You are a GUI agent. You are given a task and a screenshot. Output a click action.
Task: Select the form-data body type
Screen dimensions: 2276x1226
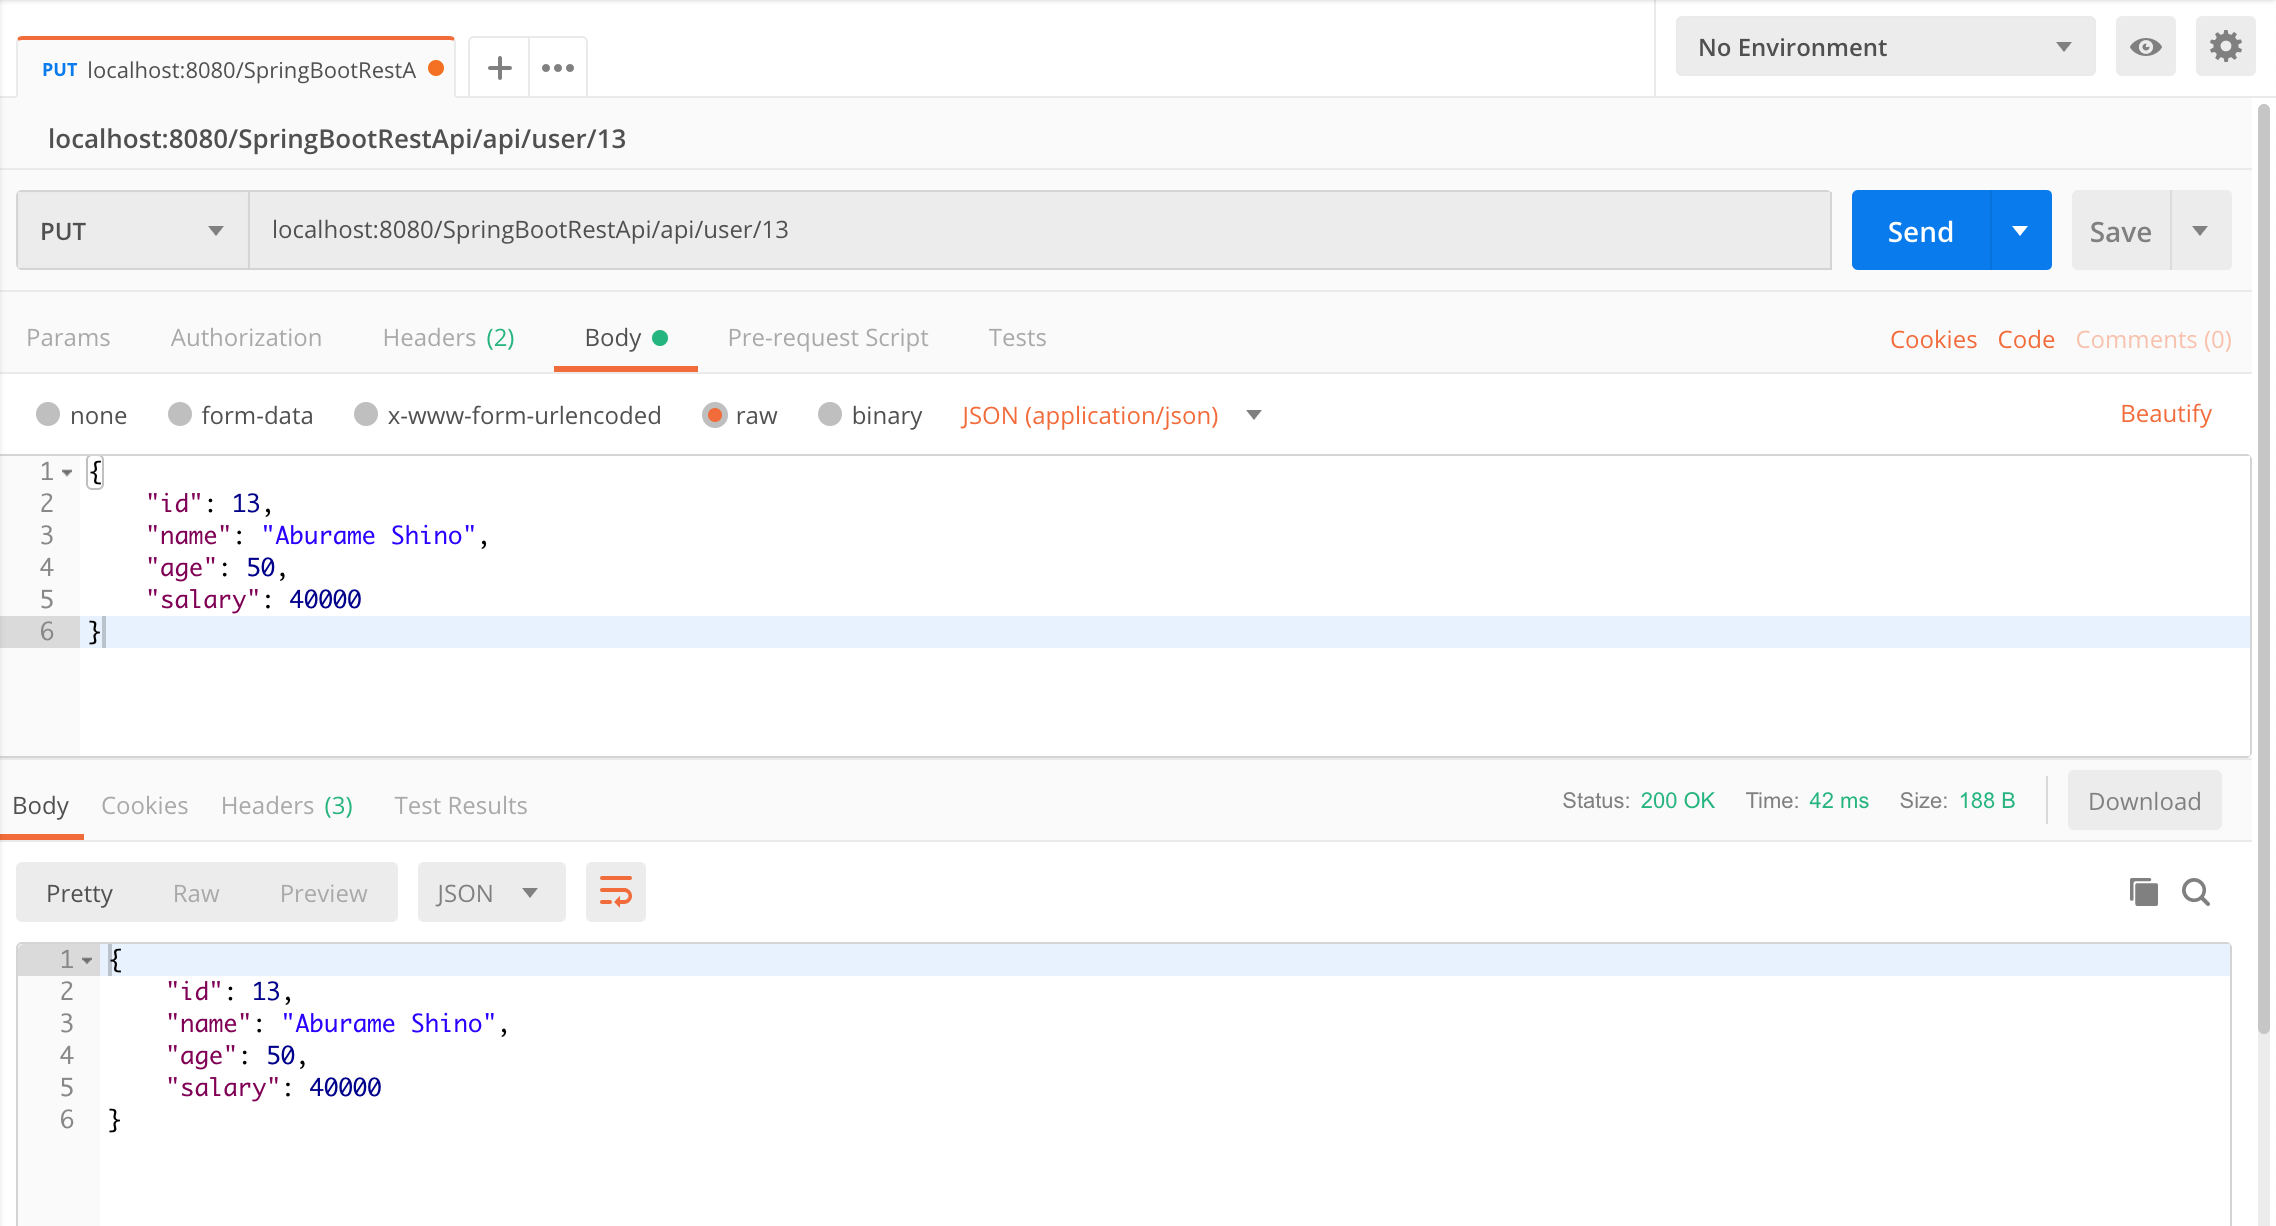180,415
